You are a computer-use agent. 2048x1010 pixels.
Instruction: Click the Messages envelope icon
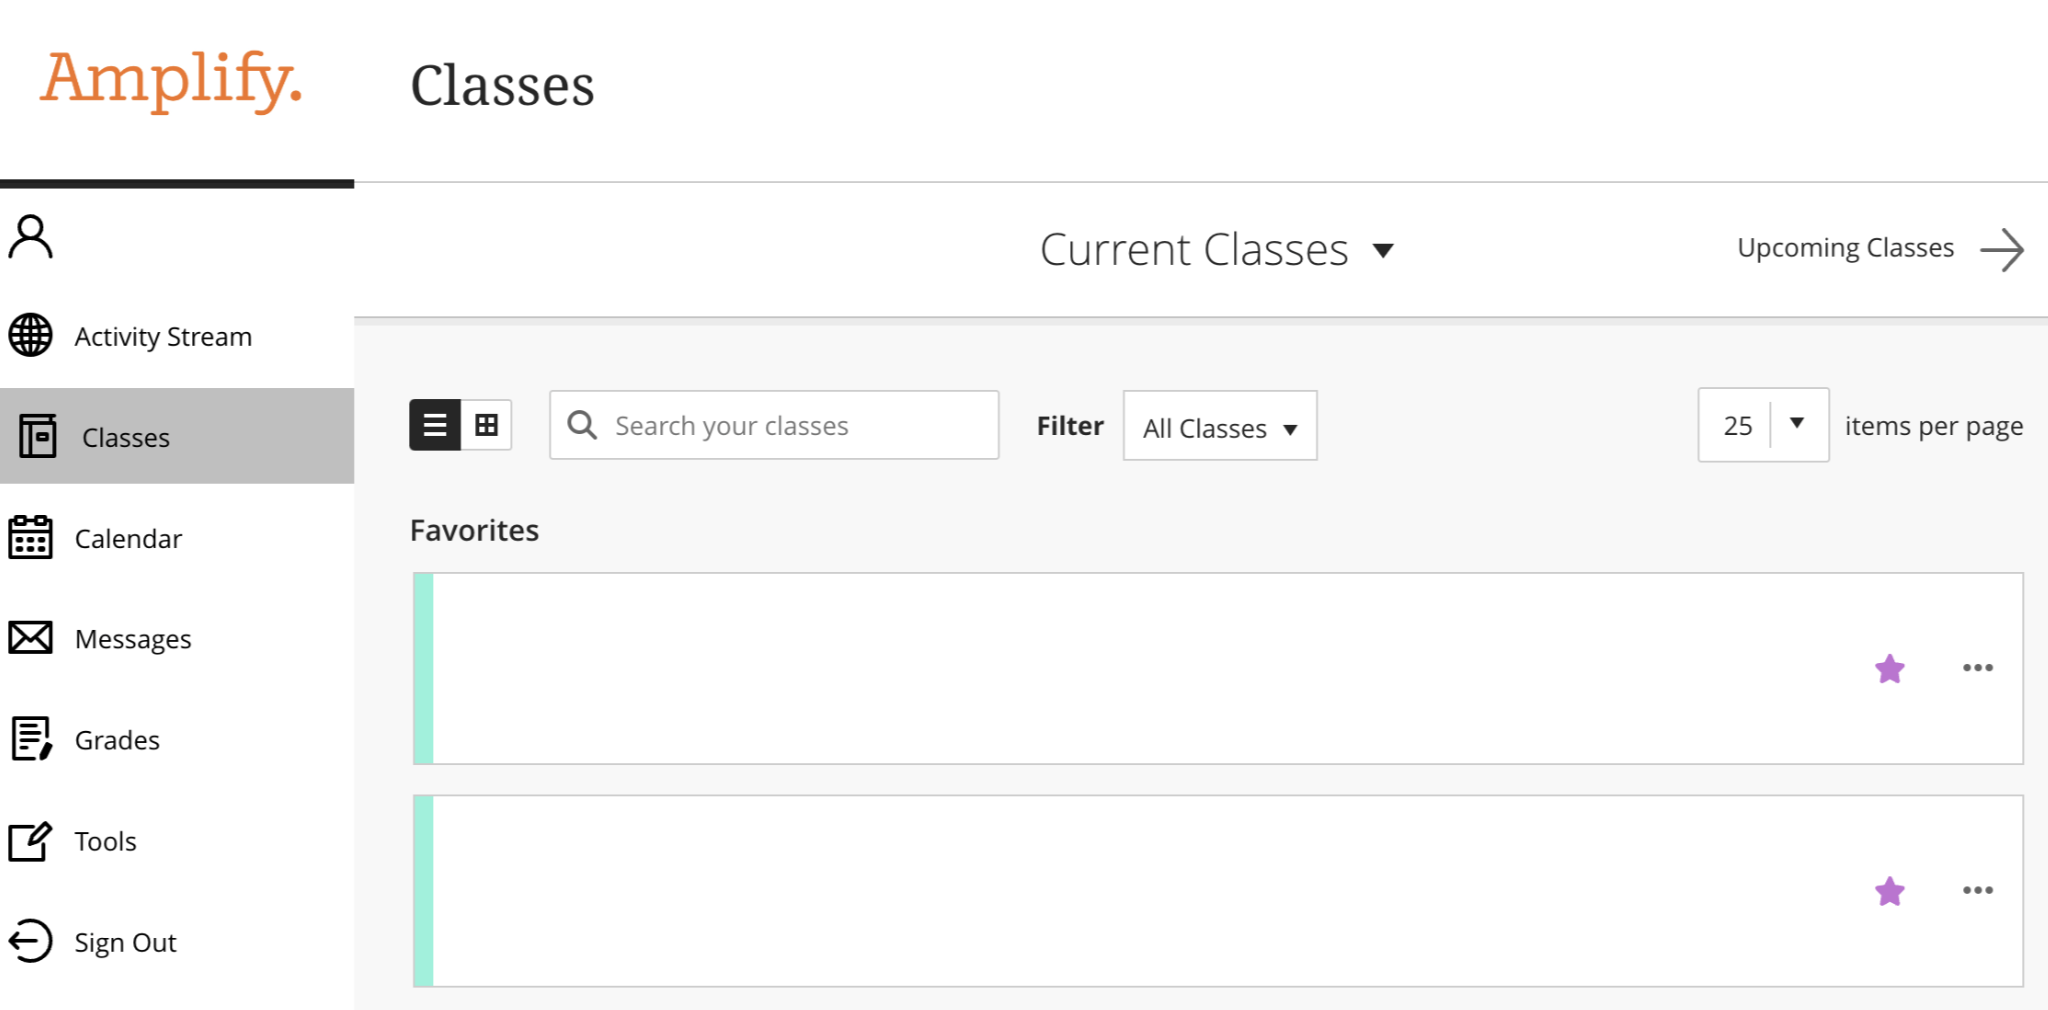point(31,637)
